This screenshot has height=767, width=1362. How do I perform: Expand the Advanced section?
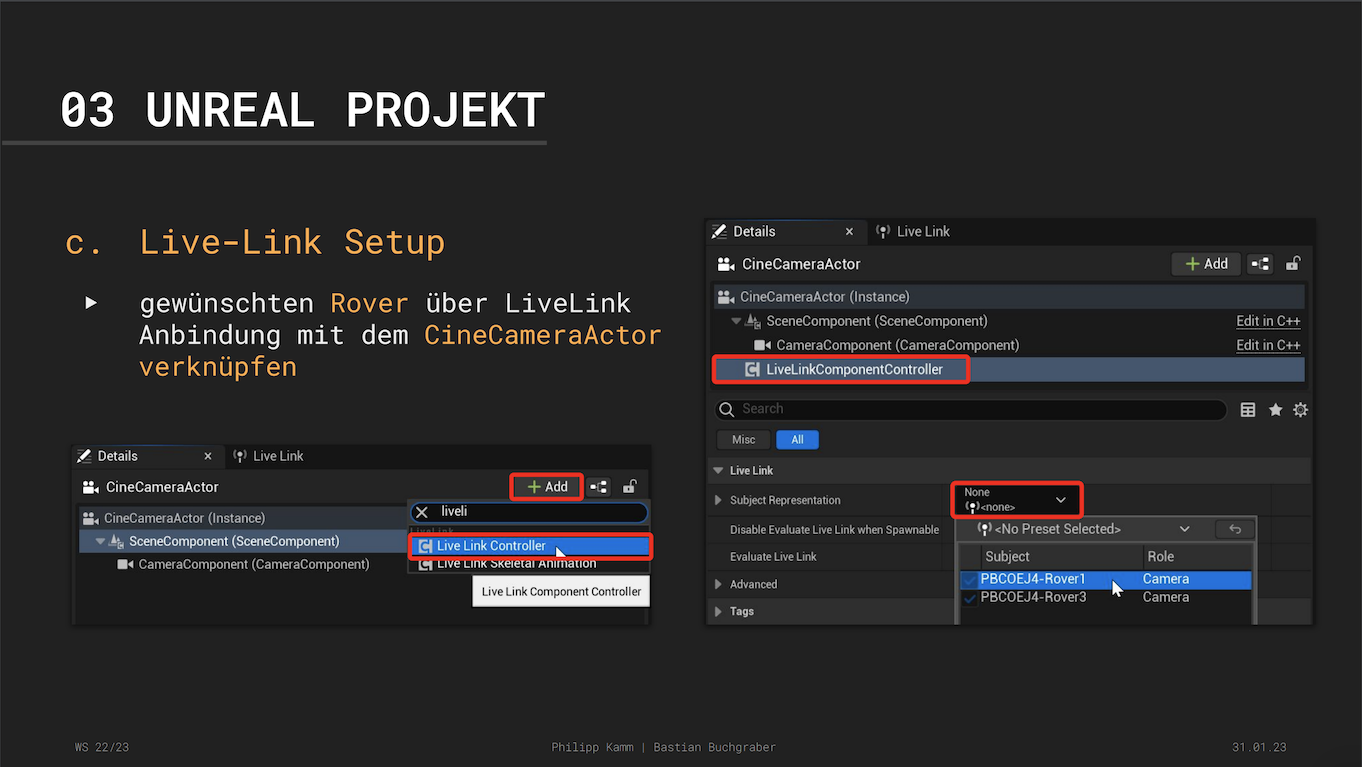(x=718, y=584)
